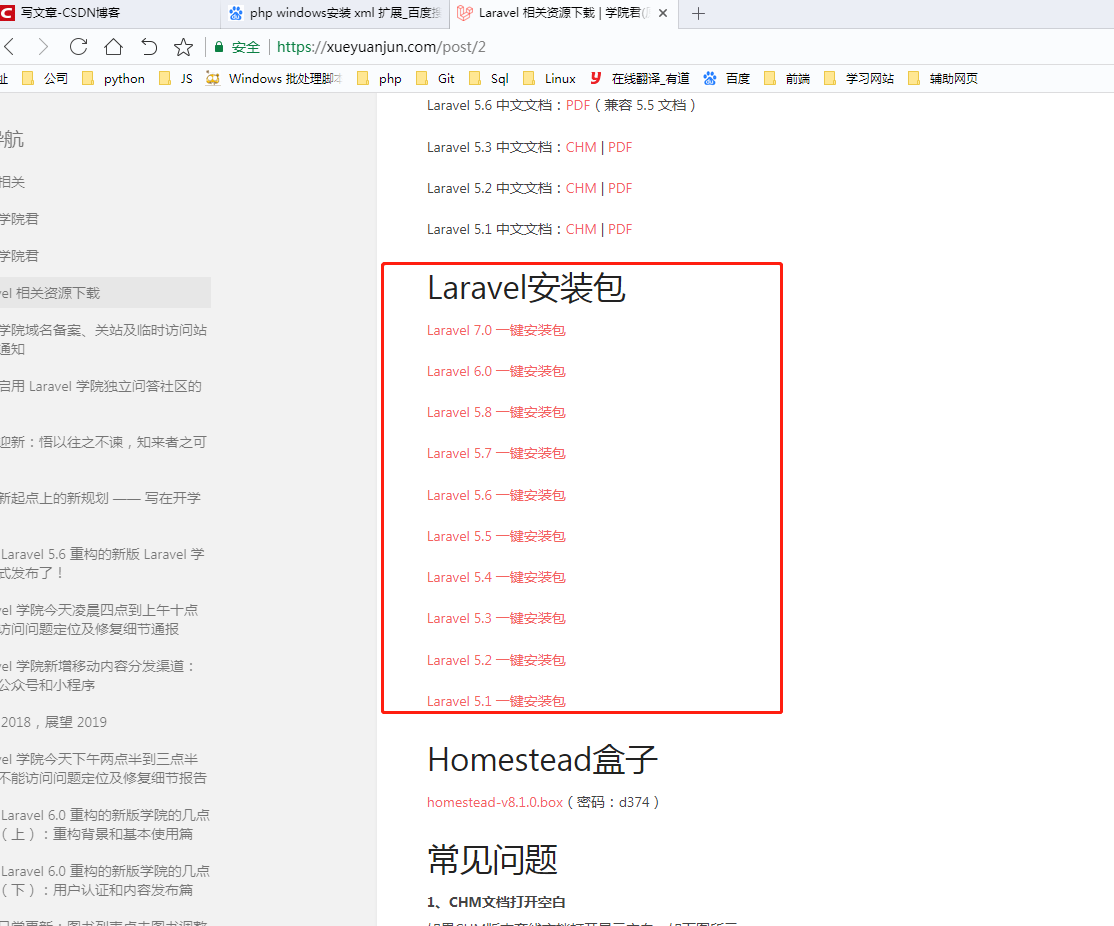Download the Laravel 5.1 CHM document
The height and width of the screenshot is (926, 1114).
581,230
